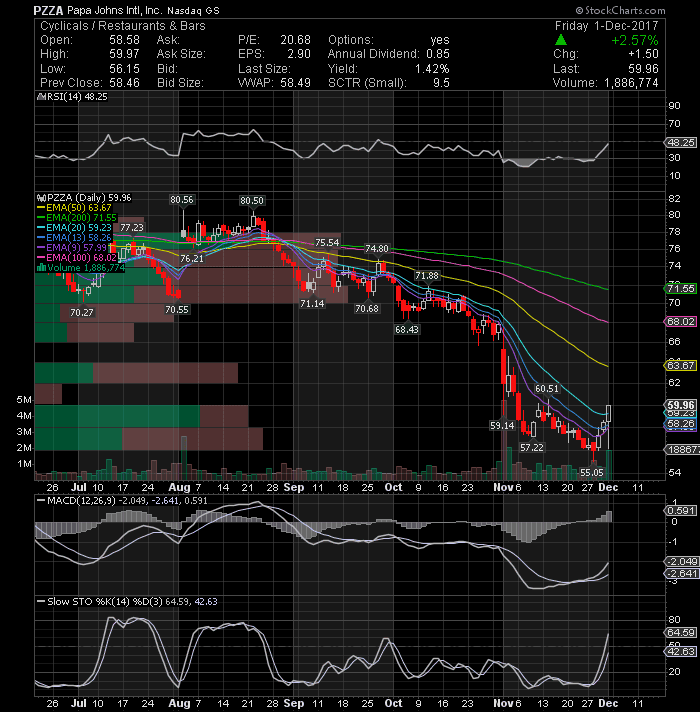The width and height of the screenshot is (700, 712).
Task: Click the Slow STO %K(14) %D(3) panel label
Action: pos(105,602)
